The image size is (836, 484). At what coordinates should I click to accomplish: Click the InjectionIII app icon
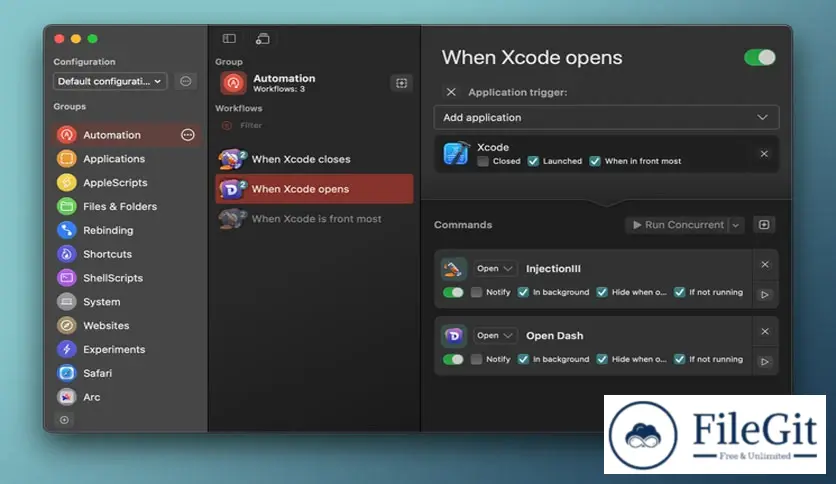pyautogui.click(x=454, y=269)
